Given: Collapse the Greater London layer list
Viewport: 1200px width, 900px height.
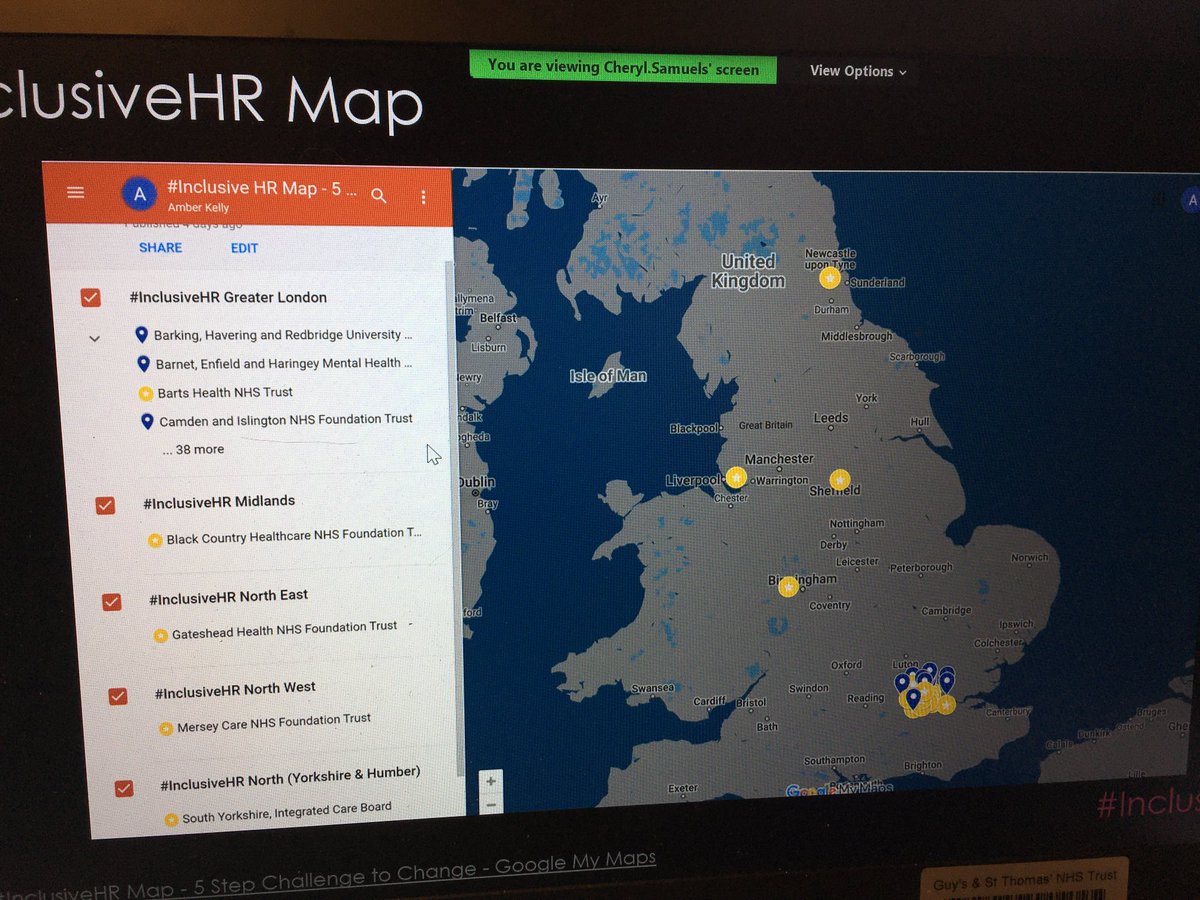Looking at the screenshot, I should pos(94,338).
